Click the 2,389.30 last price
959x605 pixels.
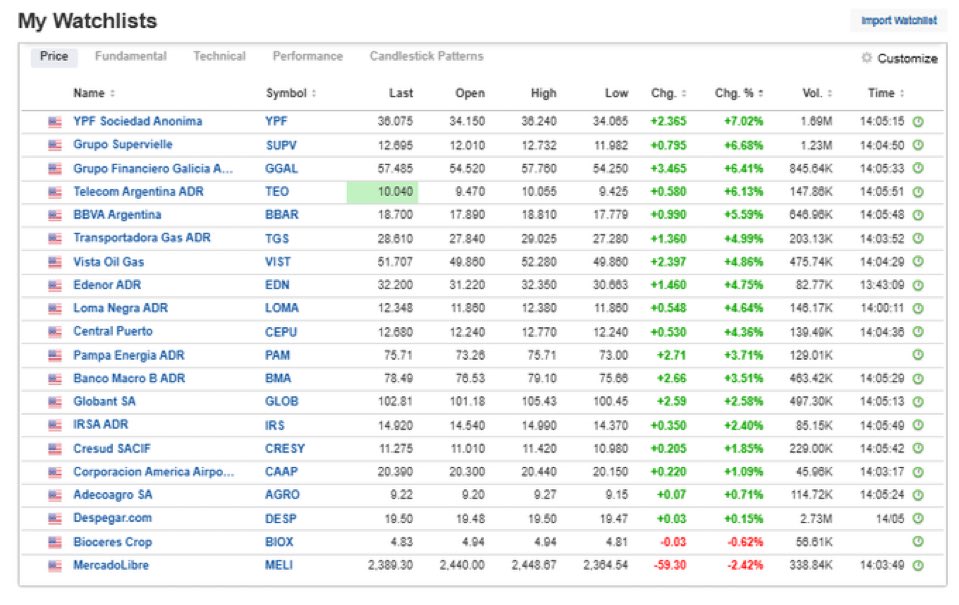coord(390,565)
